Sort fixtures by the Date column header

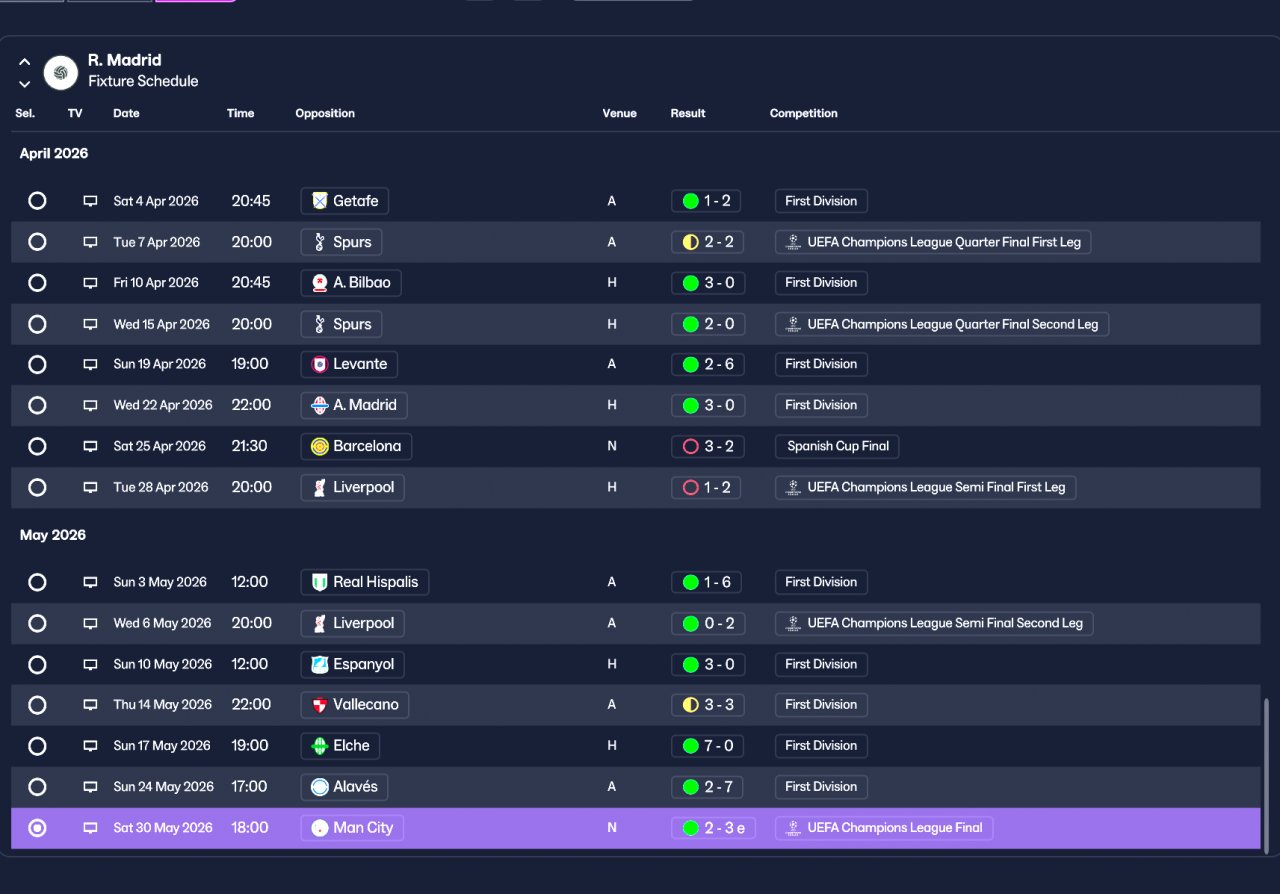click(x=126, y=113)
